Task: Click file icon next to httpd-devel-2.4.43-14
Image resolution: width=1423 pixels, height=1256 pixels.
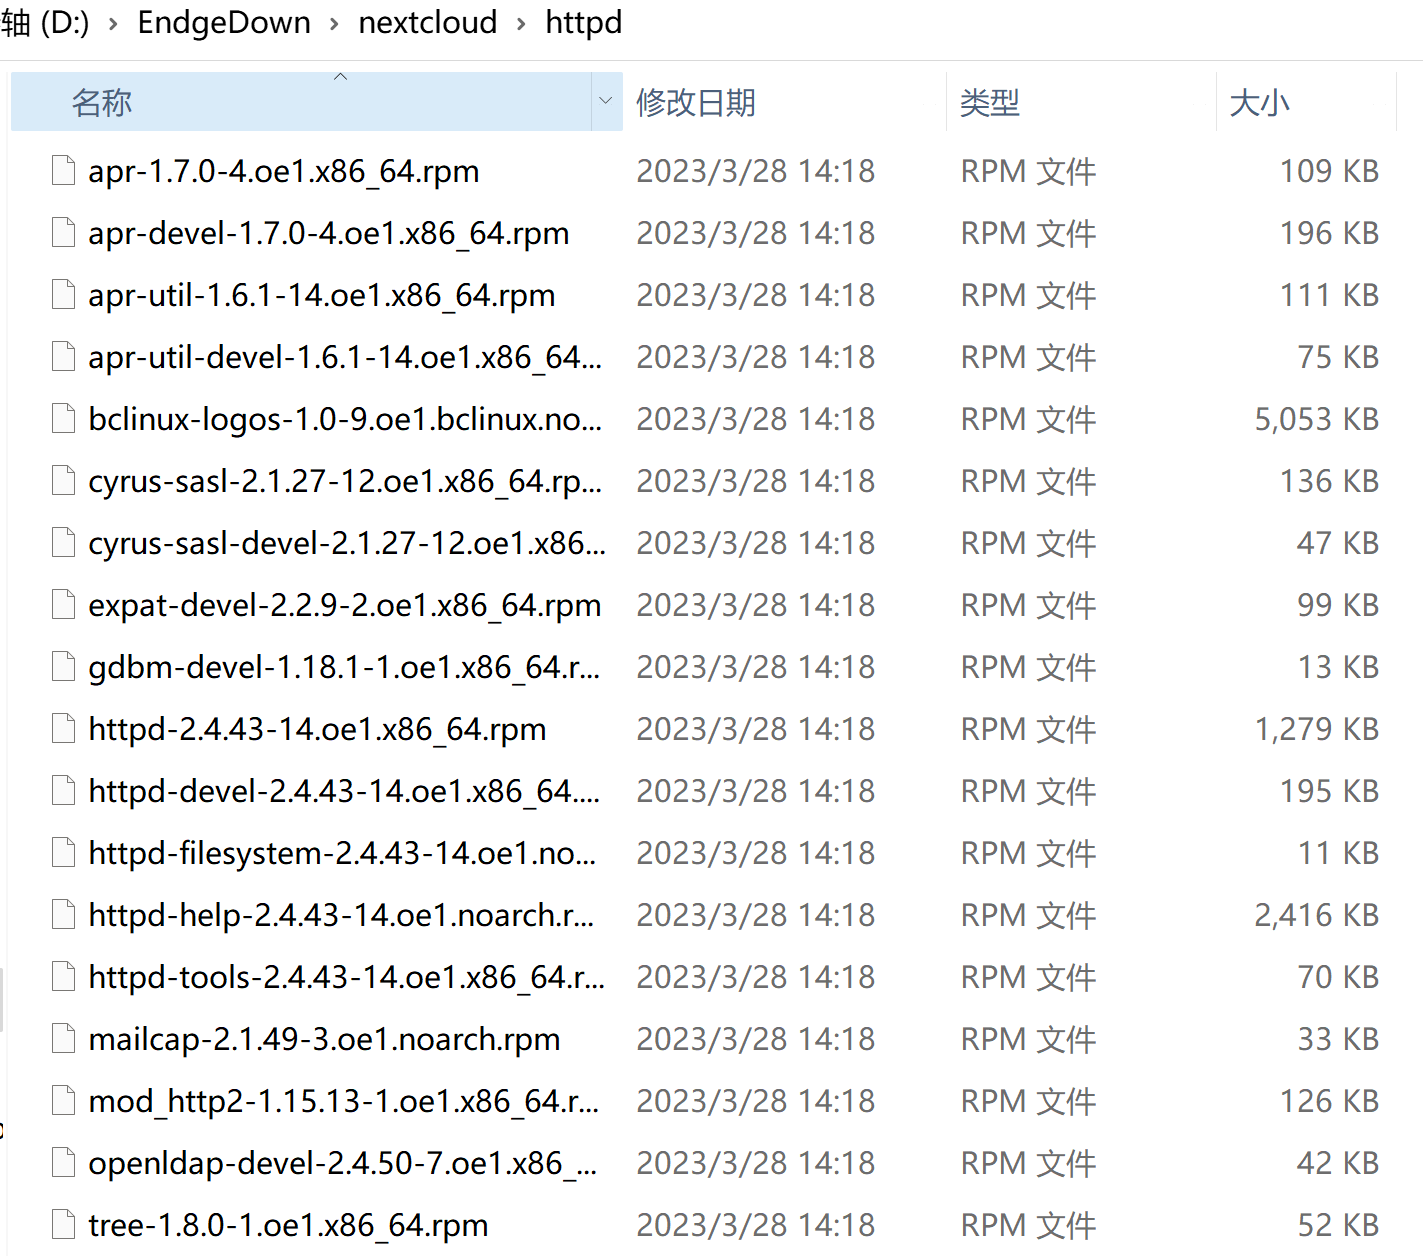Action: (63, 791)
